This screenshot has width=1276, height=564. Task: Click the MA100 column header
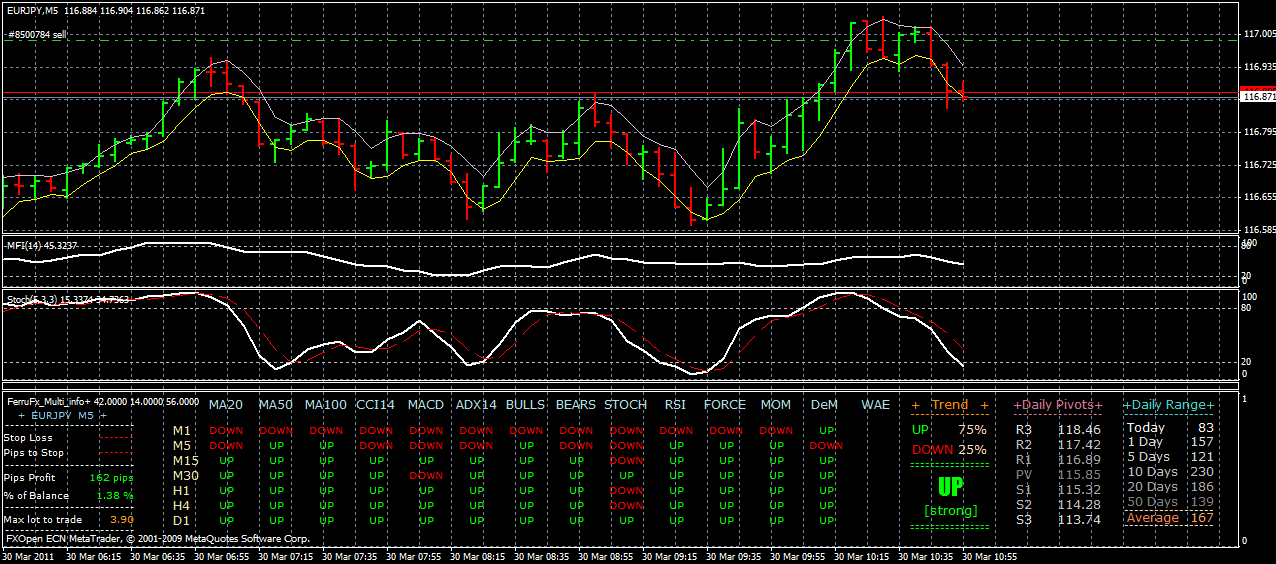click(x=326, y=405)
